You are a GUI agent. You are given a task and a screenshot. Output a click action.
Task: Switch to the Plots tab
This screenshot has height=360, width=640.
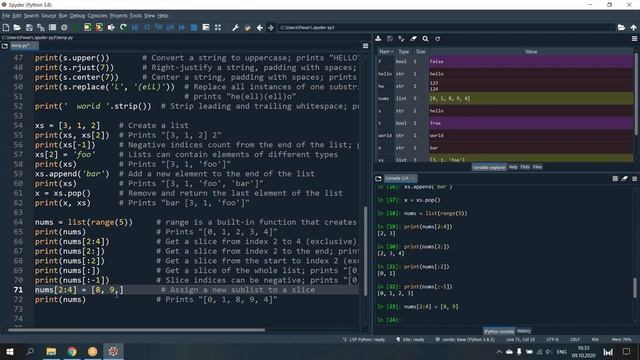[525, 167]
